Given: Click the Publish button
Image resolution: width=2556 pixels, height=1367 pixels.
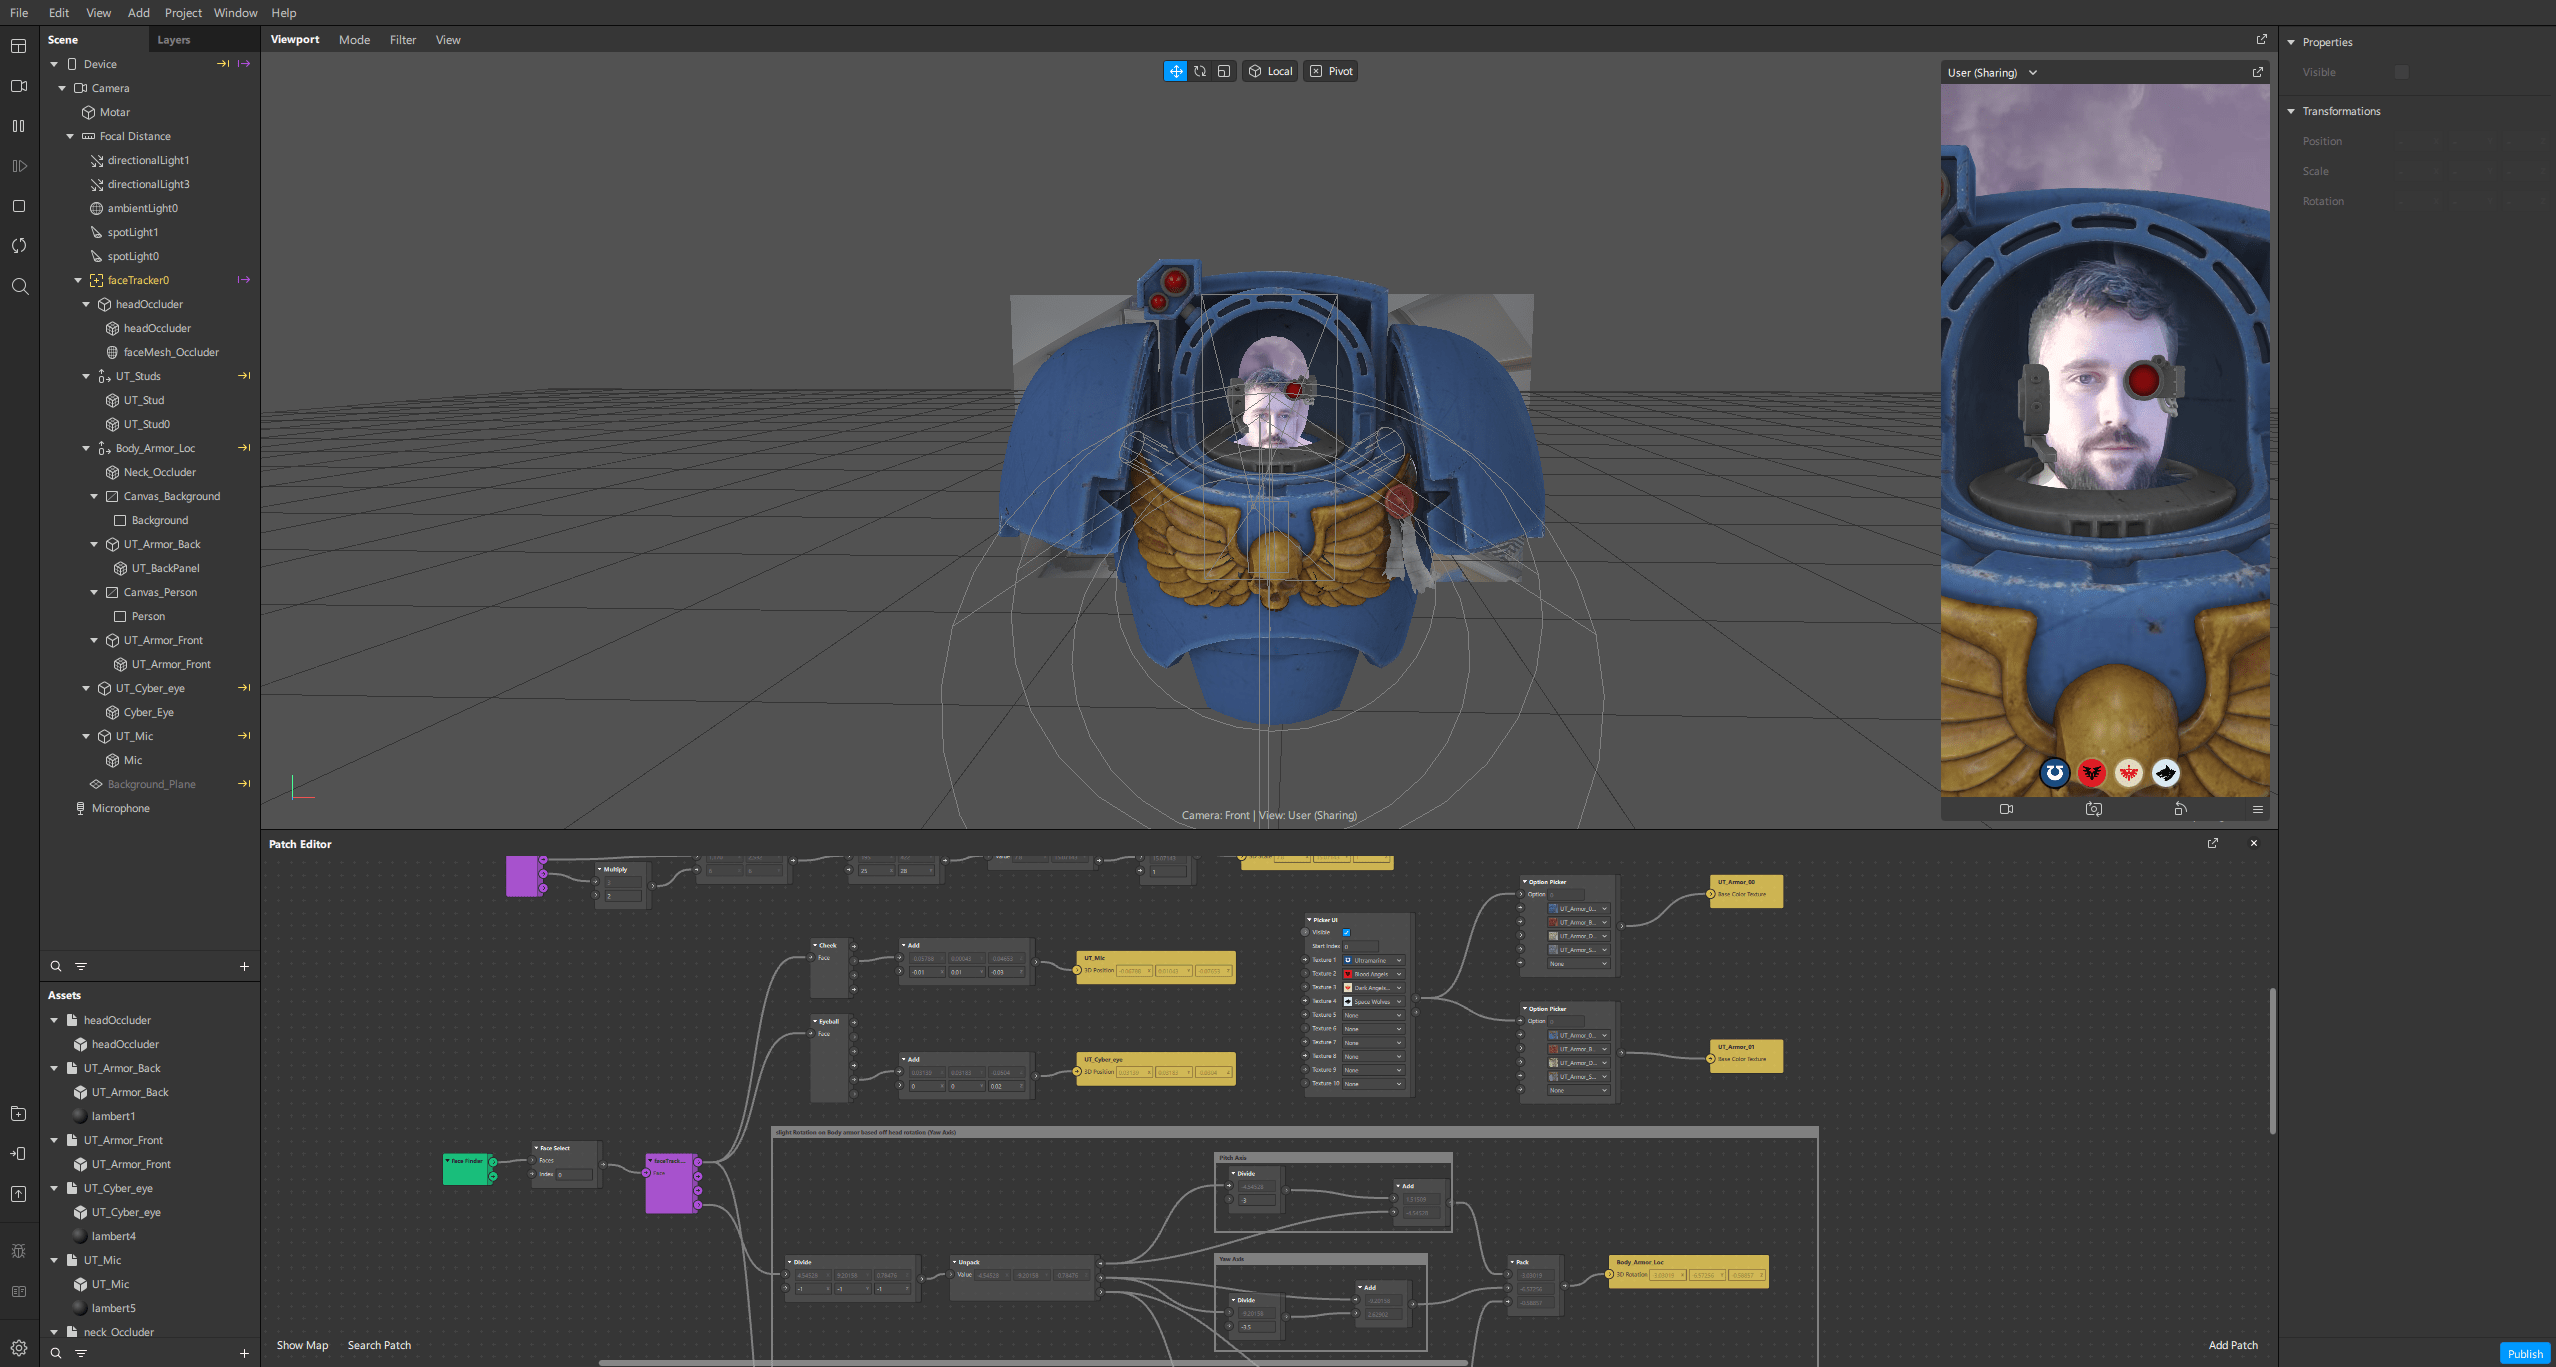Looking at the screenshot, I should point(2524,1353).
